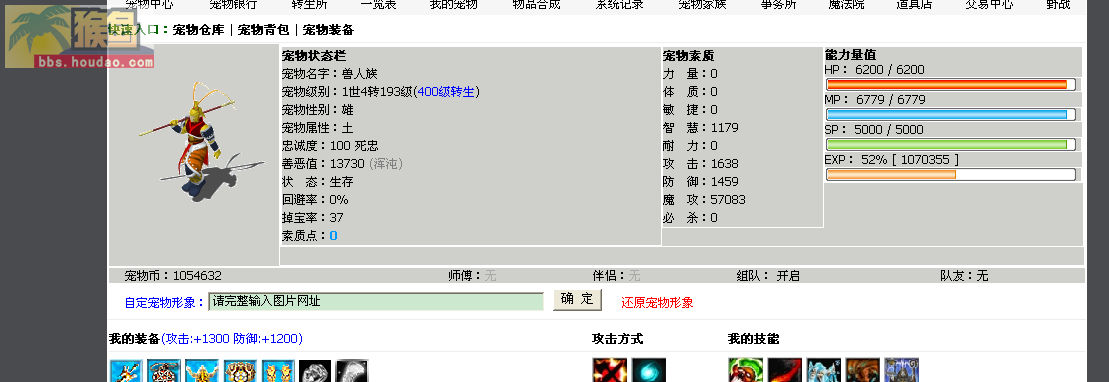Open 宠物银行 in the top menu
The height and width of the screenshot is (382, 1109).
pos(233,5)
